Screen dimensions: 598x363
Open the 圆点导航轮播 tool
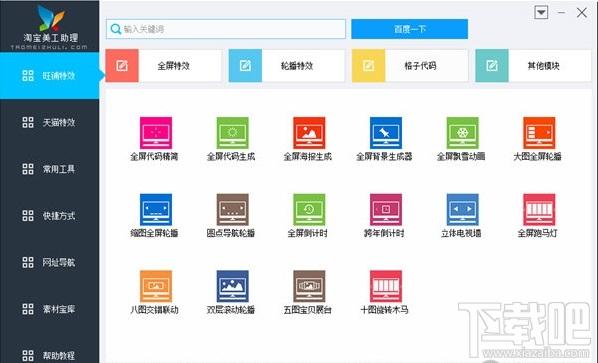click(232, 209)
